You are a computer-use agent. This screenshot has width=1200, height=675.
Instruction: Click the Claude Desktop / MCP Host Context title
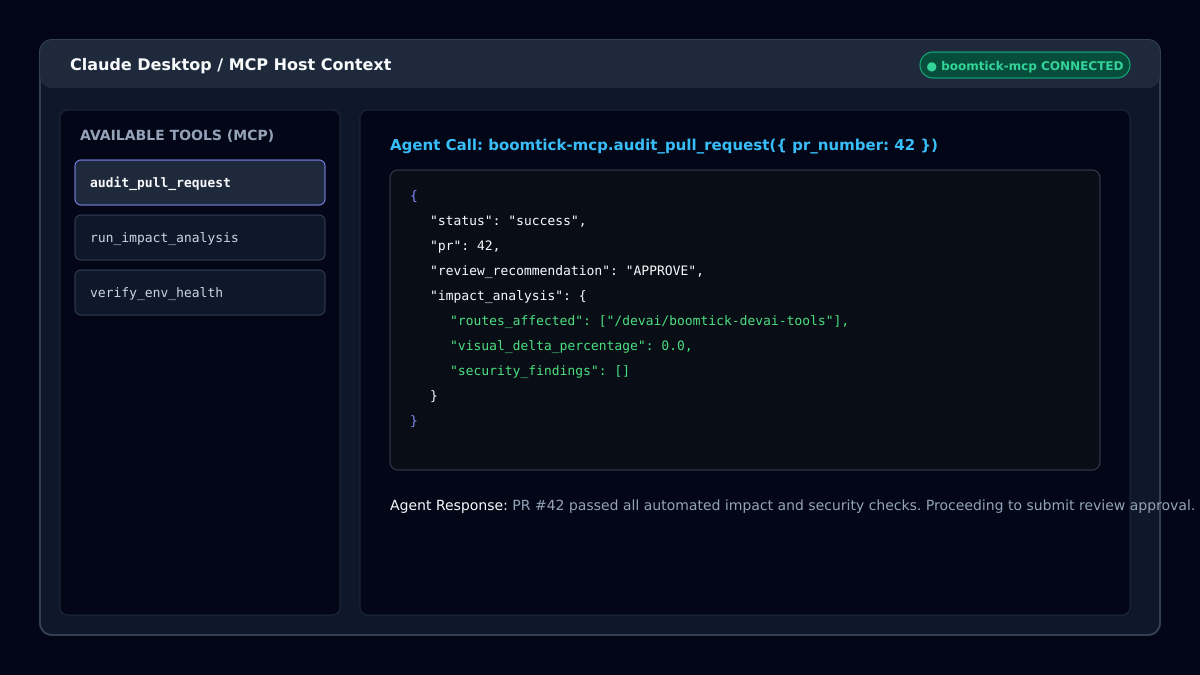tap(231, 65)
